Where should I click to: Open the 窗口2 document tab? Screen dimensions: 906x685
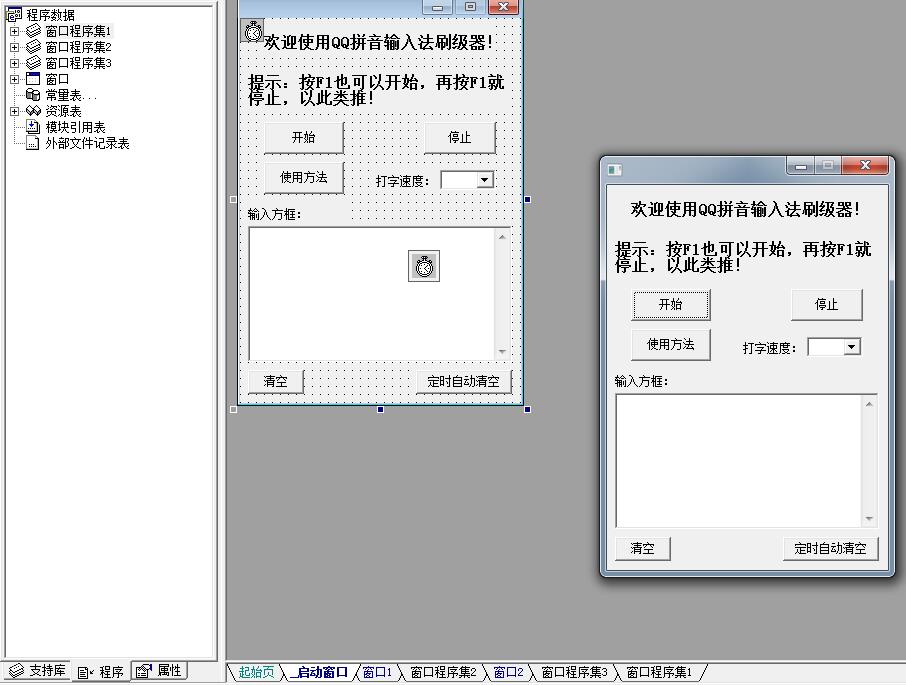click(x=508, y=672)
